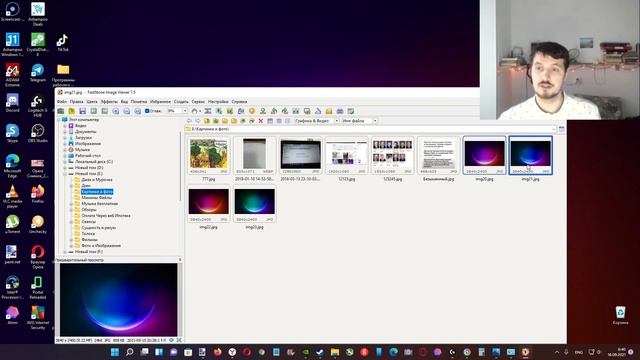Expand the Фильмы folder node
Viewport: 640px width, 360px height.
(x=71, y=240)
